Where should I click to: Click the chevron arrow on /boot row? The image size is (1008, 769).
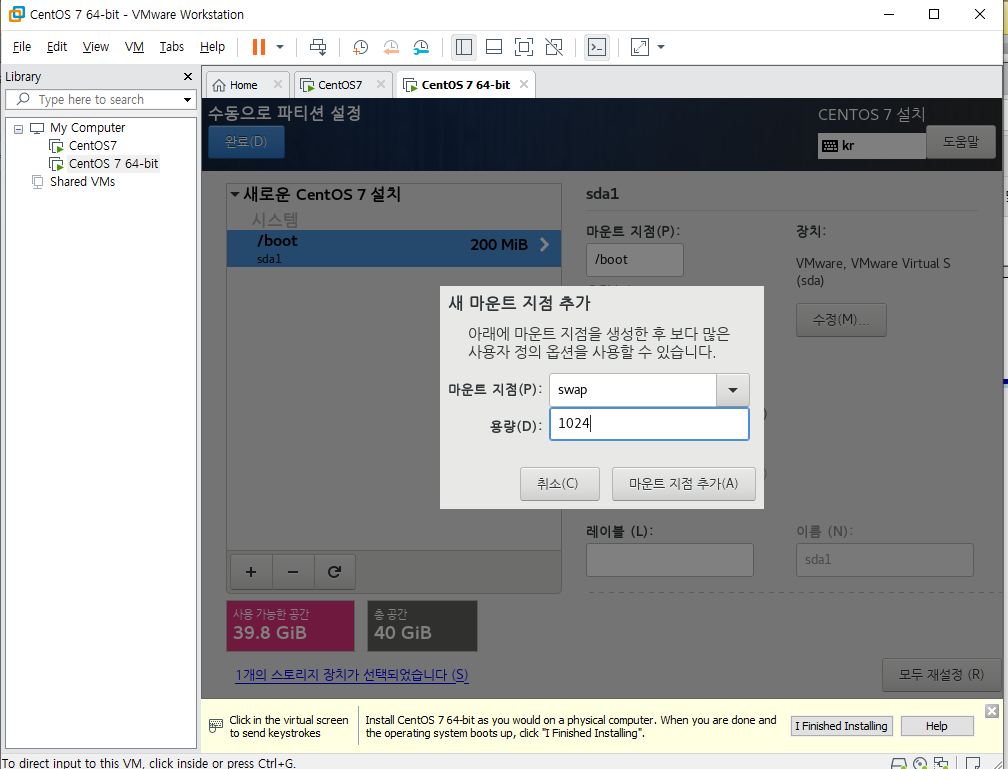[x=544, y=244]
